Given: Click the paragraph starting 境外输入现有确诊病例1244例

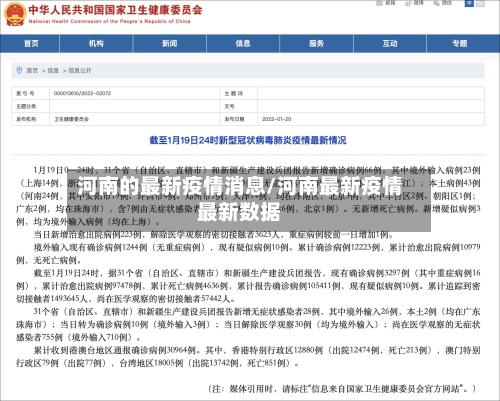Looking at the screenshot, I should pos(248,254).
